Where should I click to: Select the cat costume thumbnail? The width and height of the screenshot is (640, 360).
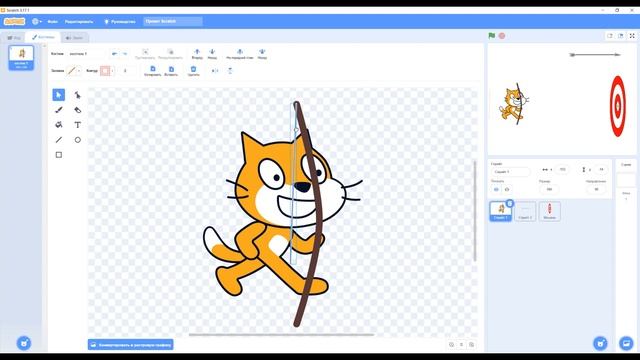(21, 58)
